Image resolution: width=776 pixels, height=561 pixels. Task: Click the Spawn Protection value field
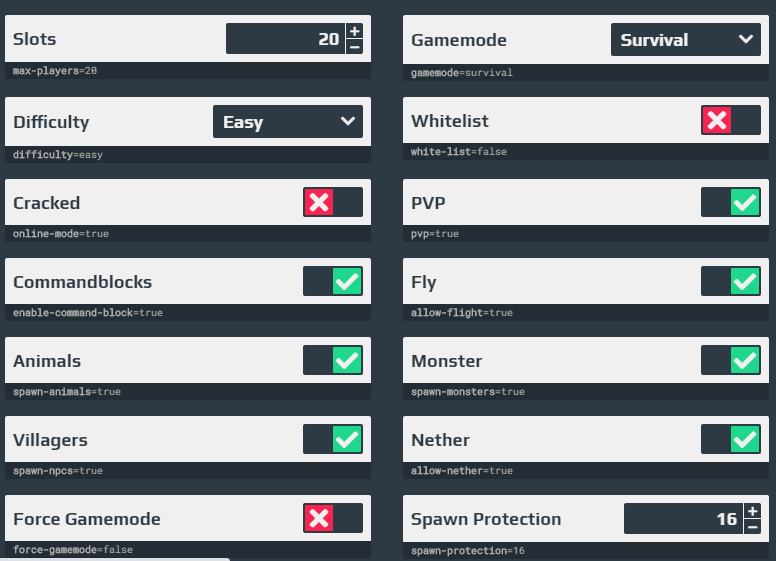(x=683, y=518)
